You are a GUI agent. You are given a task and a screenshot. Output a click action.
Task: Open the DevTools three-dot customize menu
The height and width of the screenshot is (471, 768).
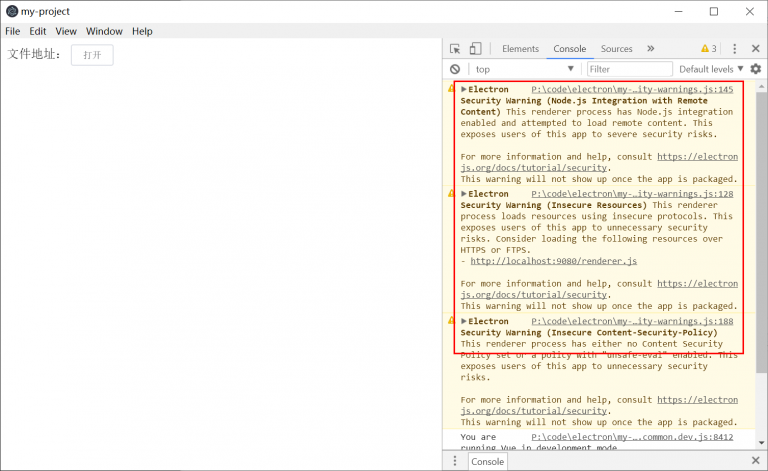click(734, 48)
